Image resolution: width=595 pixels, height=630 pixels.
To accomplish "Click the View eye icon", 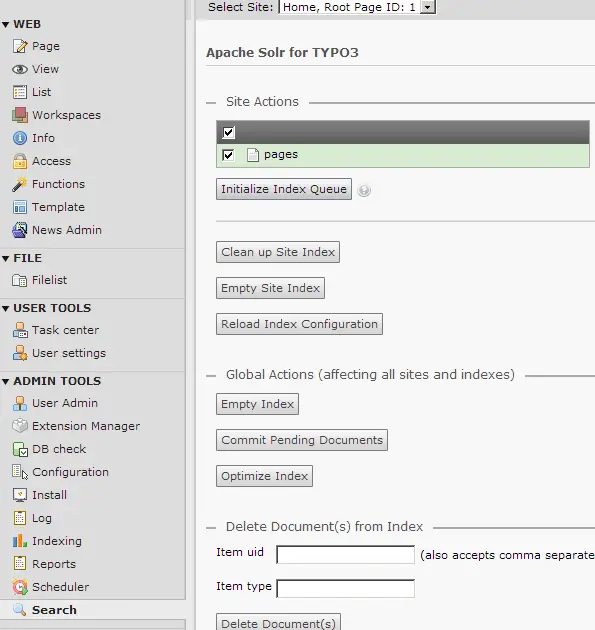I will [x=20, y=69].
